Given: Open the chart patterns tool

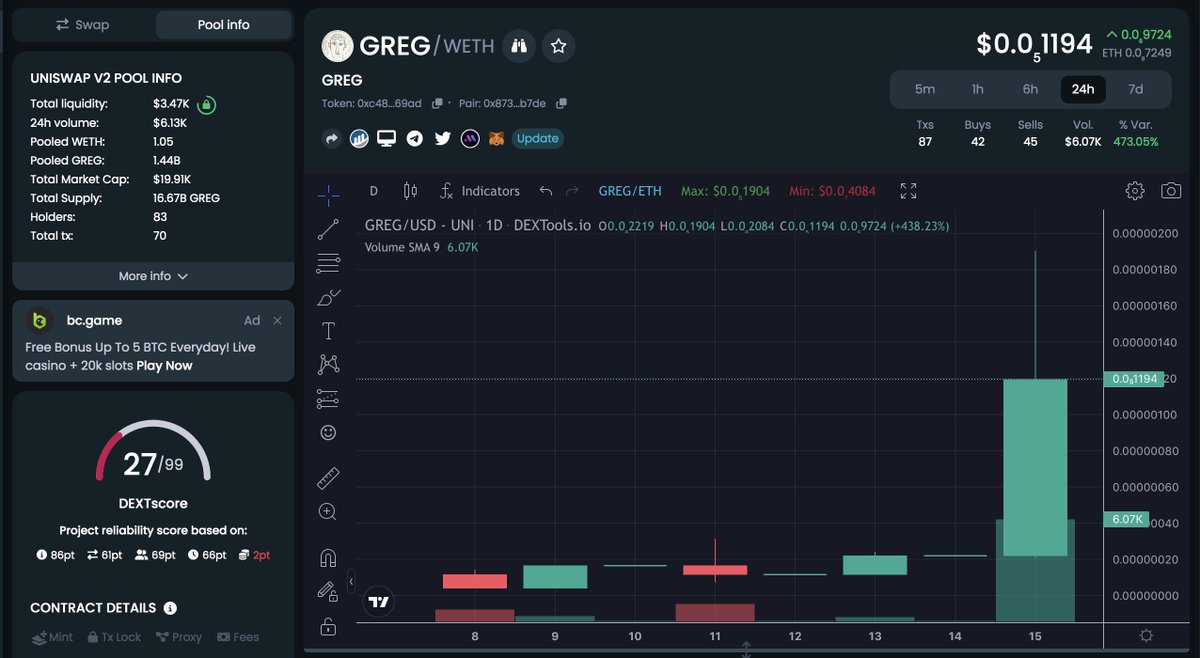Looking at the screenshot, I should (328, 364).
